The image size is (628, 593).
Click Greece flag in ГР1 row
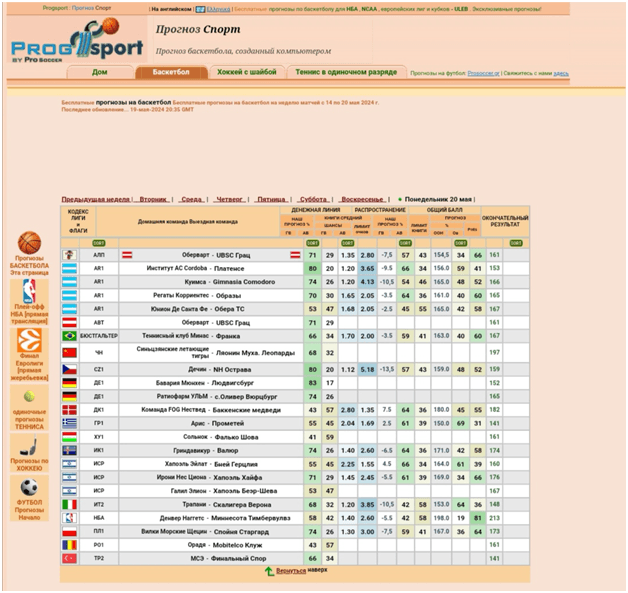(x=69, y=423)
